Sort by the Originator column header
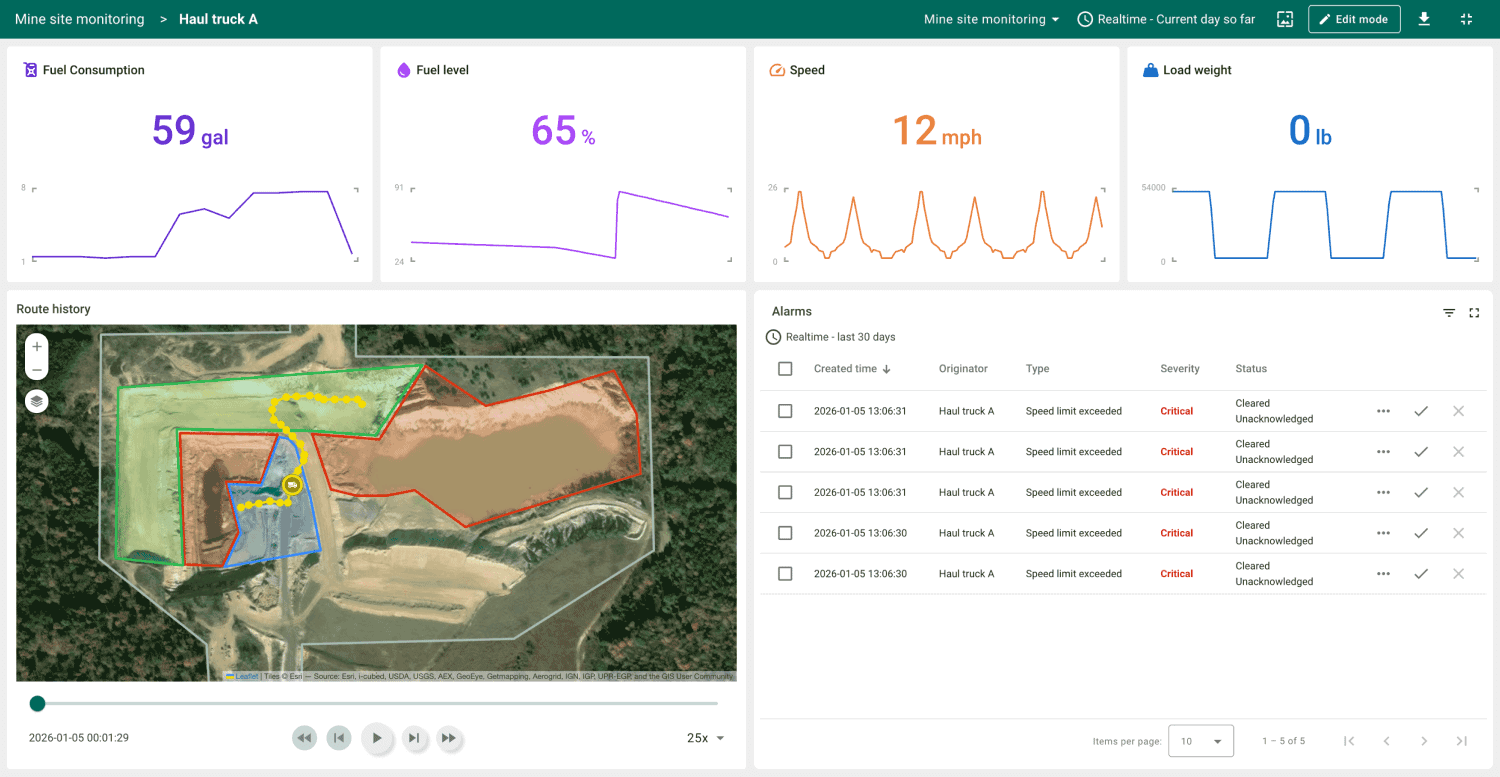The image size is (1500, 777). tap(963, 369)
